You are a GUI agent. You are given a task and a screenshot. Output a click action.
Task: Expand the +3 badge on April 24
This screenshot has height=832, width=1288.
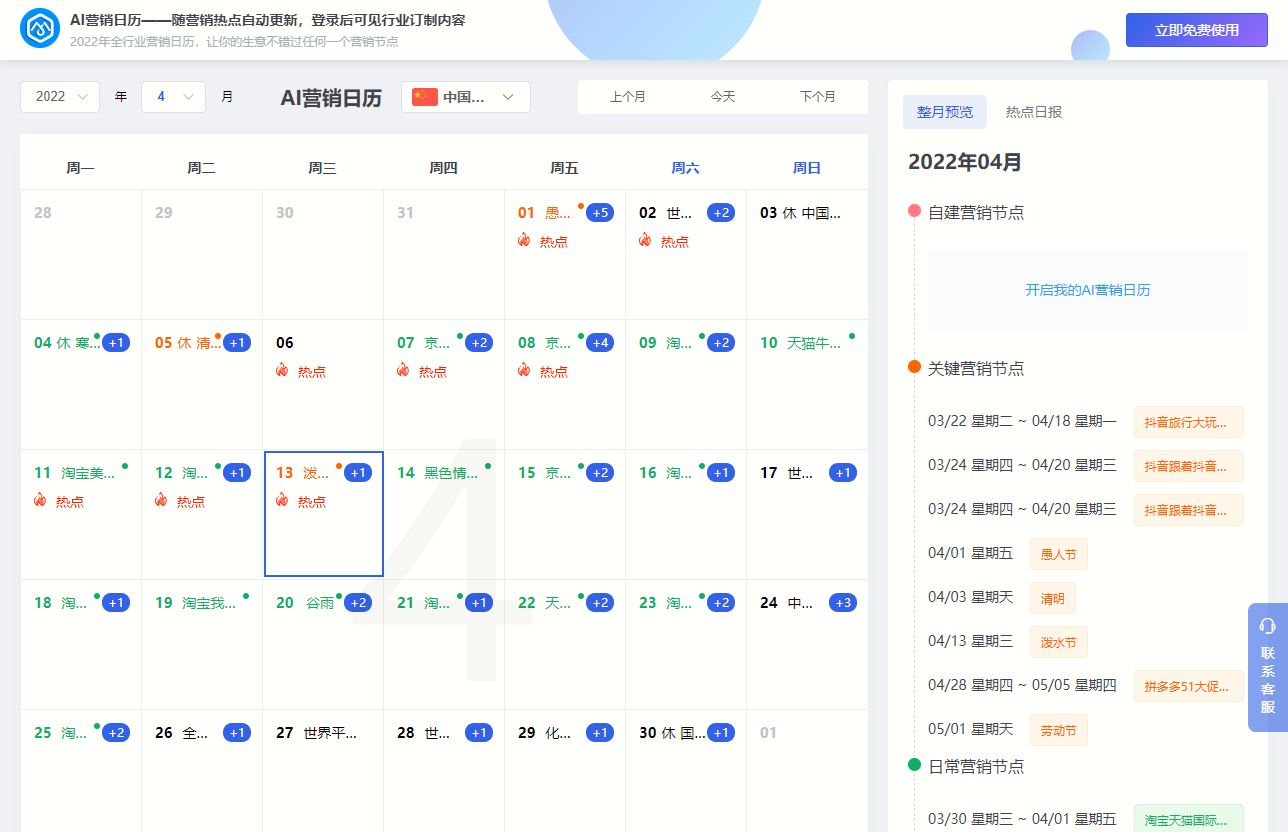(x=842, y=602)
